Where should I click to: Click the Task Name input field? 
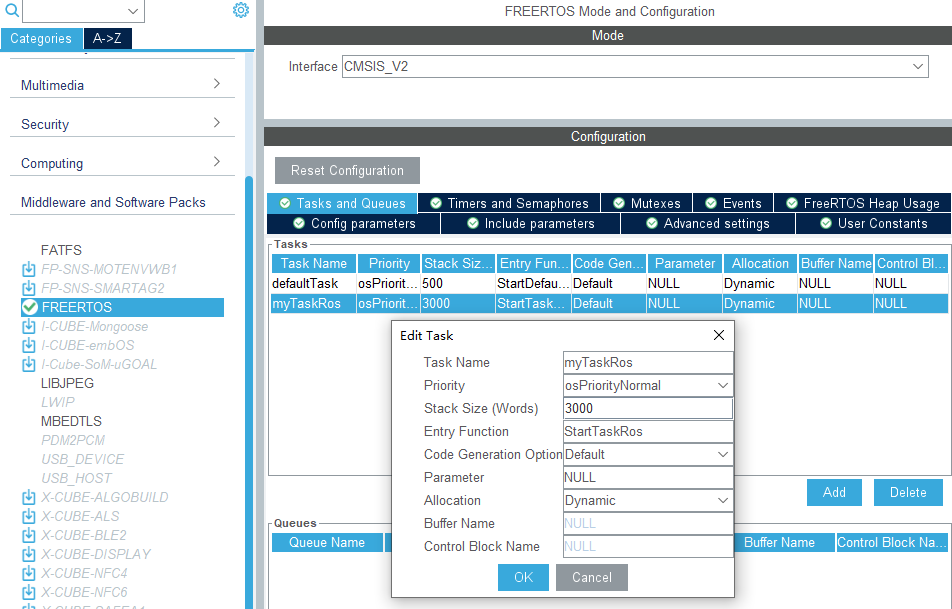pos(648,362)
